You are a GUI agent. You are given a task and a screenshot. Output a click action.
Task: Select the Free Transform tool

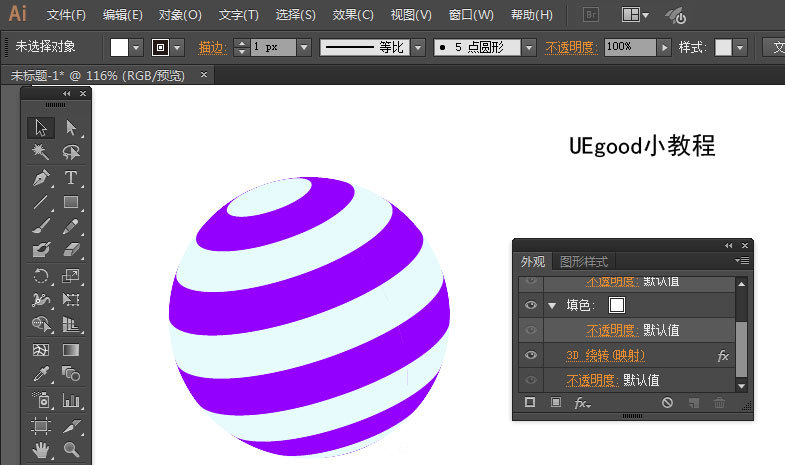click(71, 300)
